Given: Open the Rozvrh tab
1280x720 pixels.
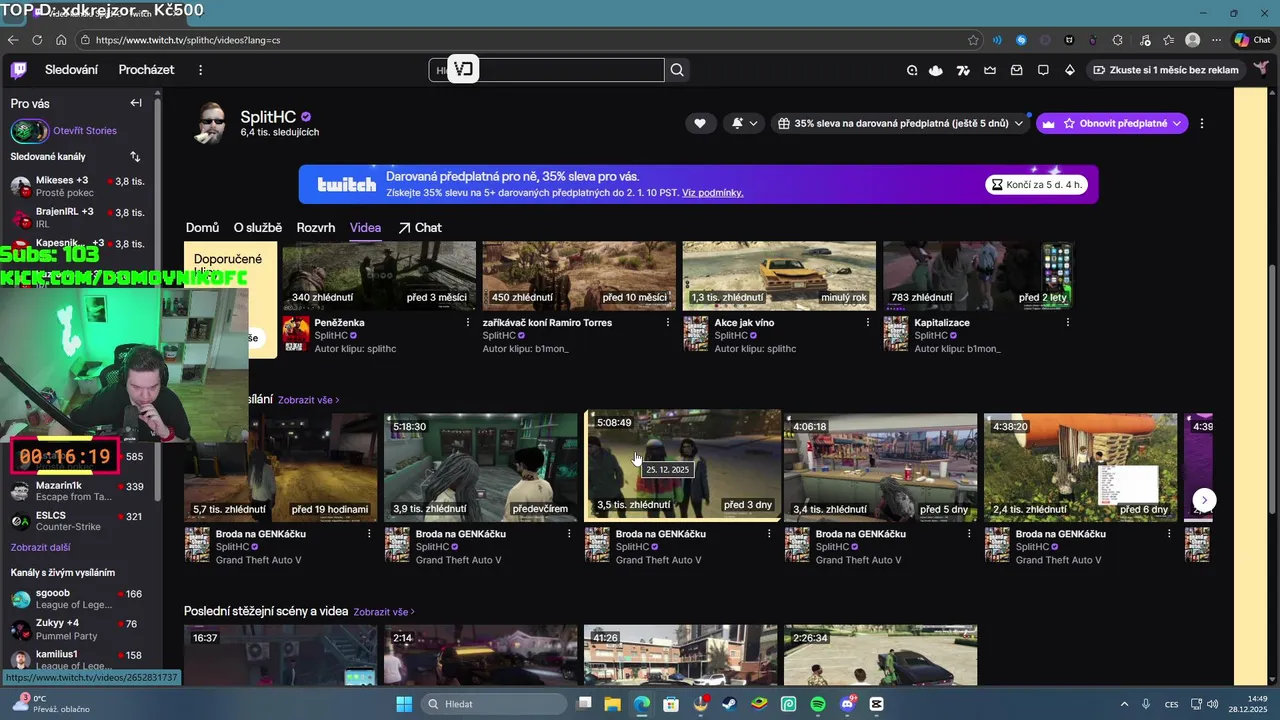Looking at the screenshot, I should pyautogui.click(x=316, y=228).
